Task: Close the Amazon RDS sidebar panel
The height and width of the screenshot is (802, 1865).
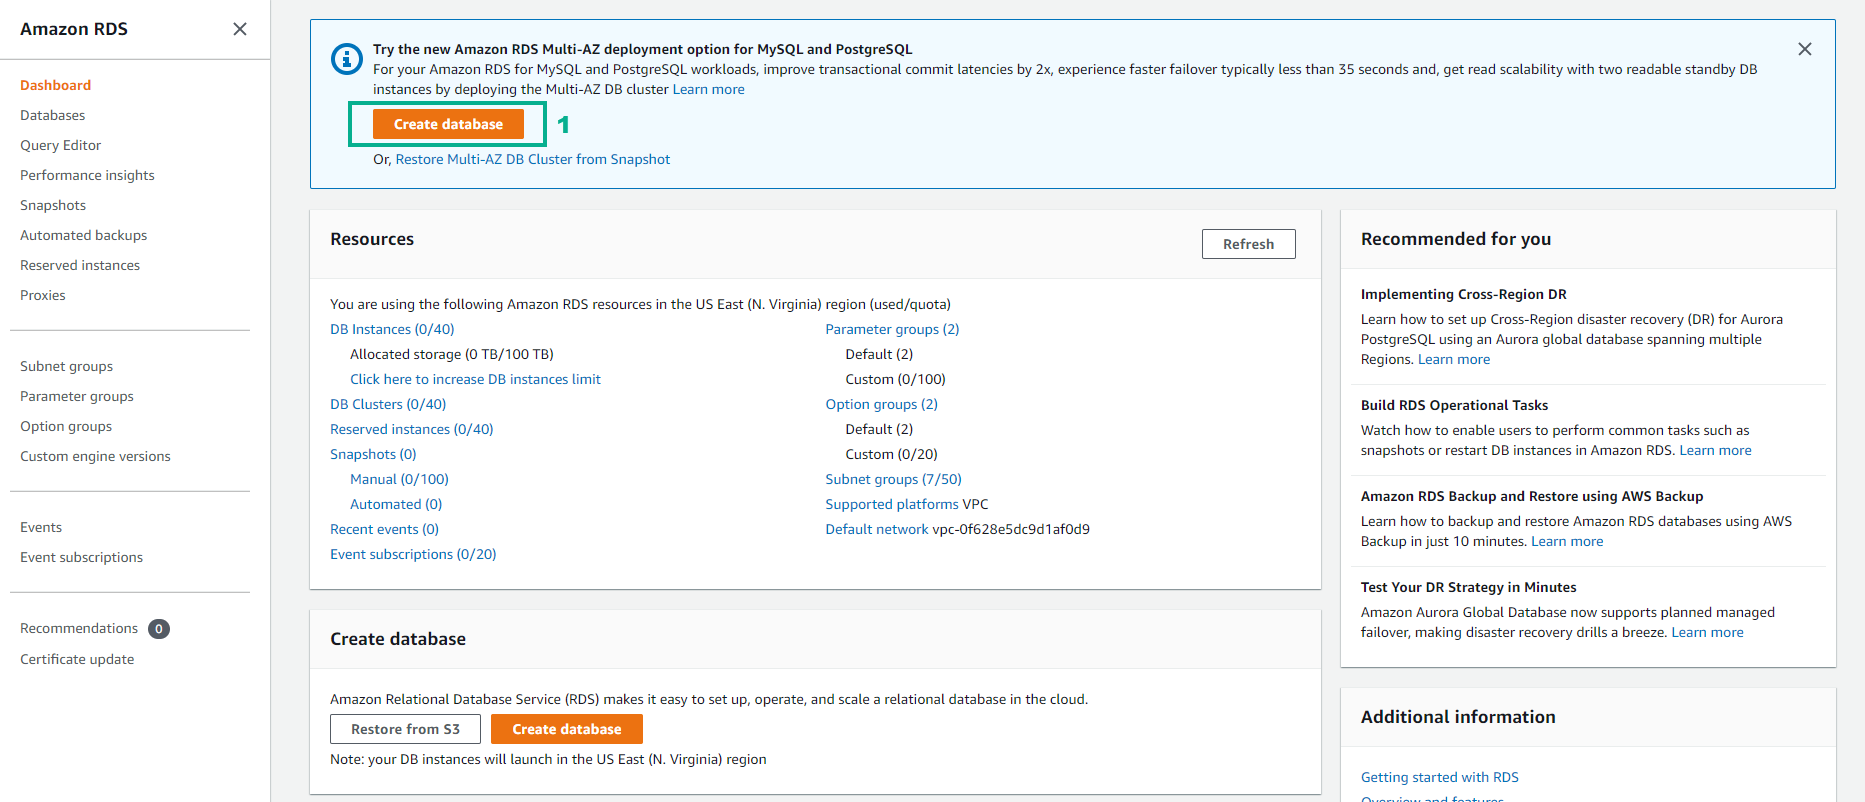Action: coord(240,29)
